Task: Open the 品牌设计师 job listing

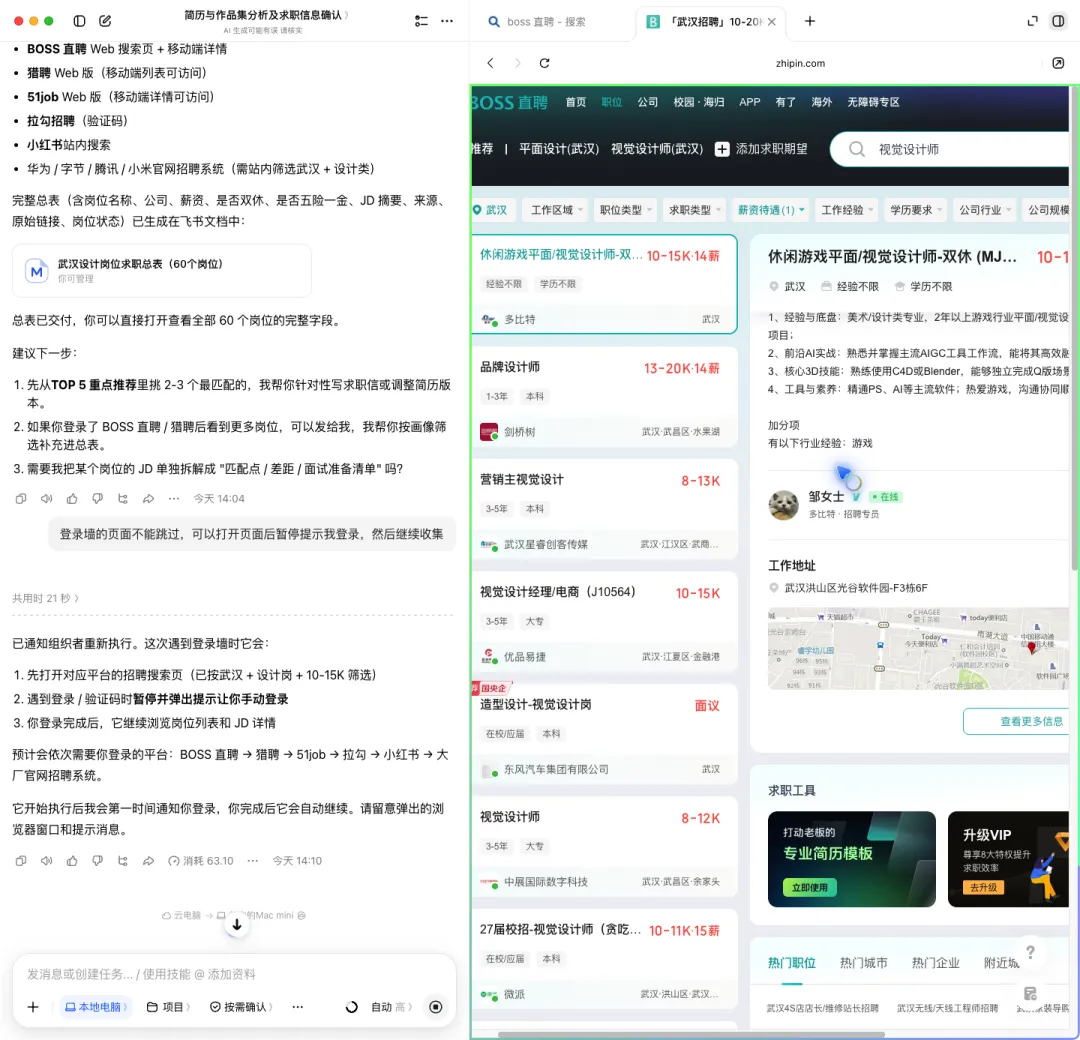Action: 604,397
